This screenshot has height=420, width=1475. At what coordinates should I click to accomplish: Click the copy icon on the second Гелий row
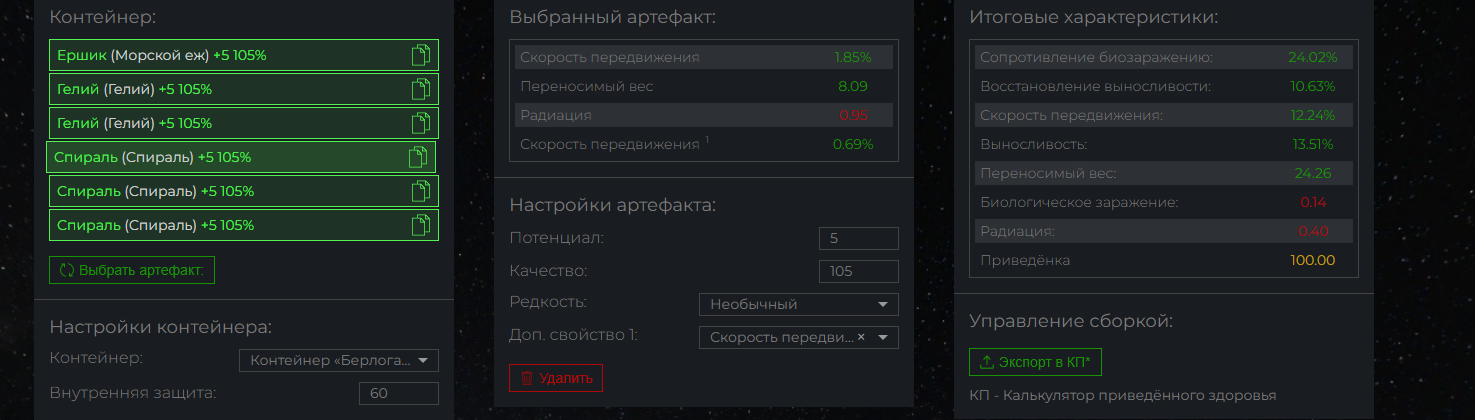pos(420,124)
